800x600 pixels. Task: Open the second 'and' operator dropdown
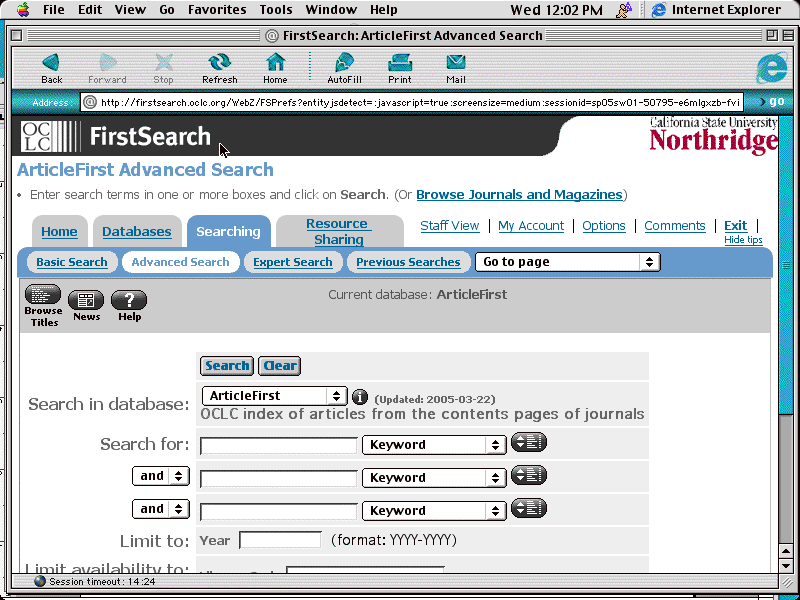coord(161,509)
